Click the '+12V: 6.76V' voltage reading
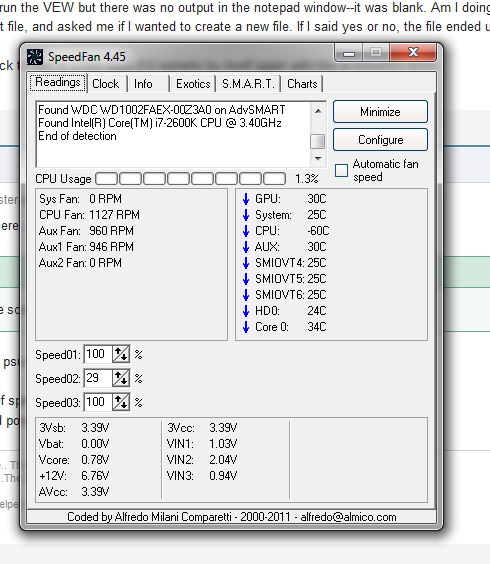This screenshot has width=490, height=564. click(x=74, y=476)
